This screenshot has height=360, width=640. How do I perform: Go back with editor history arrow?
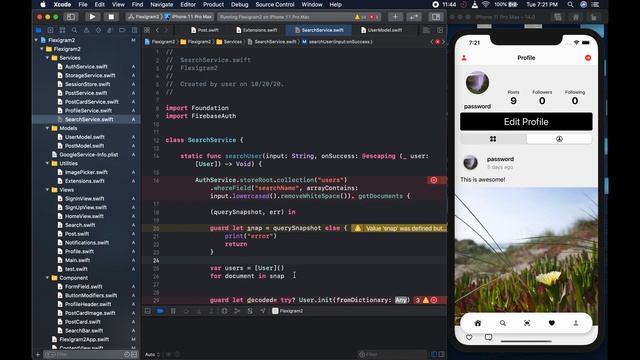pyautogui.click(x=157, y=30)
